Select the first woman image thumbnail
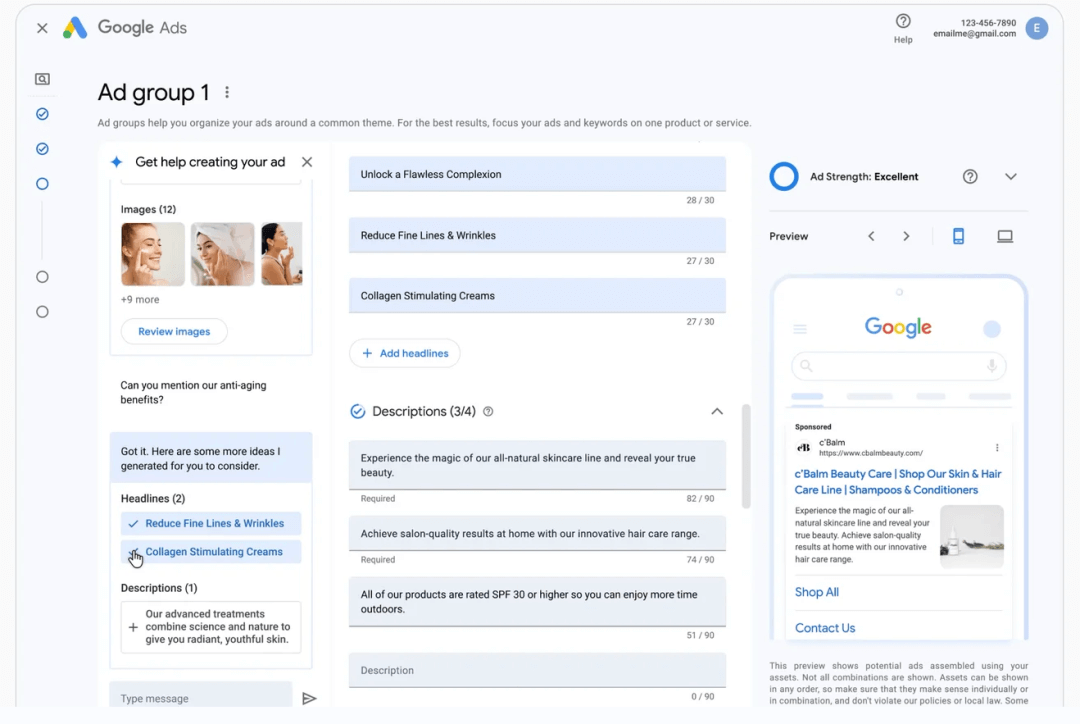The height and width of the screenshot is (724, 1080). (x=153, y=254)
